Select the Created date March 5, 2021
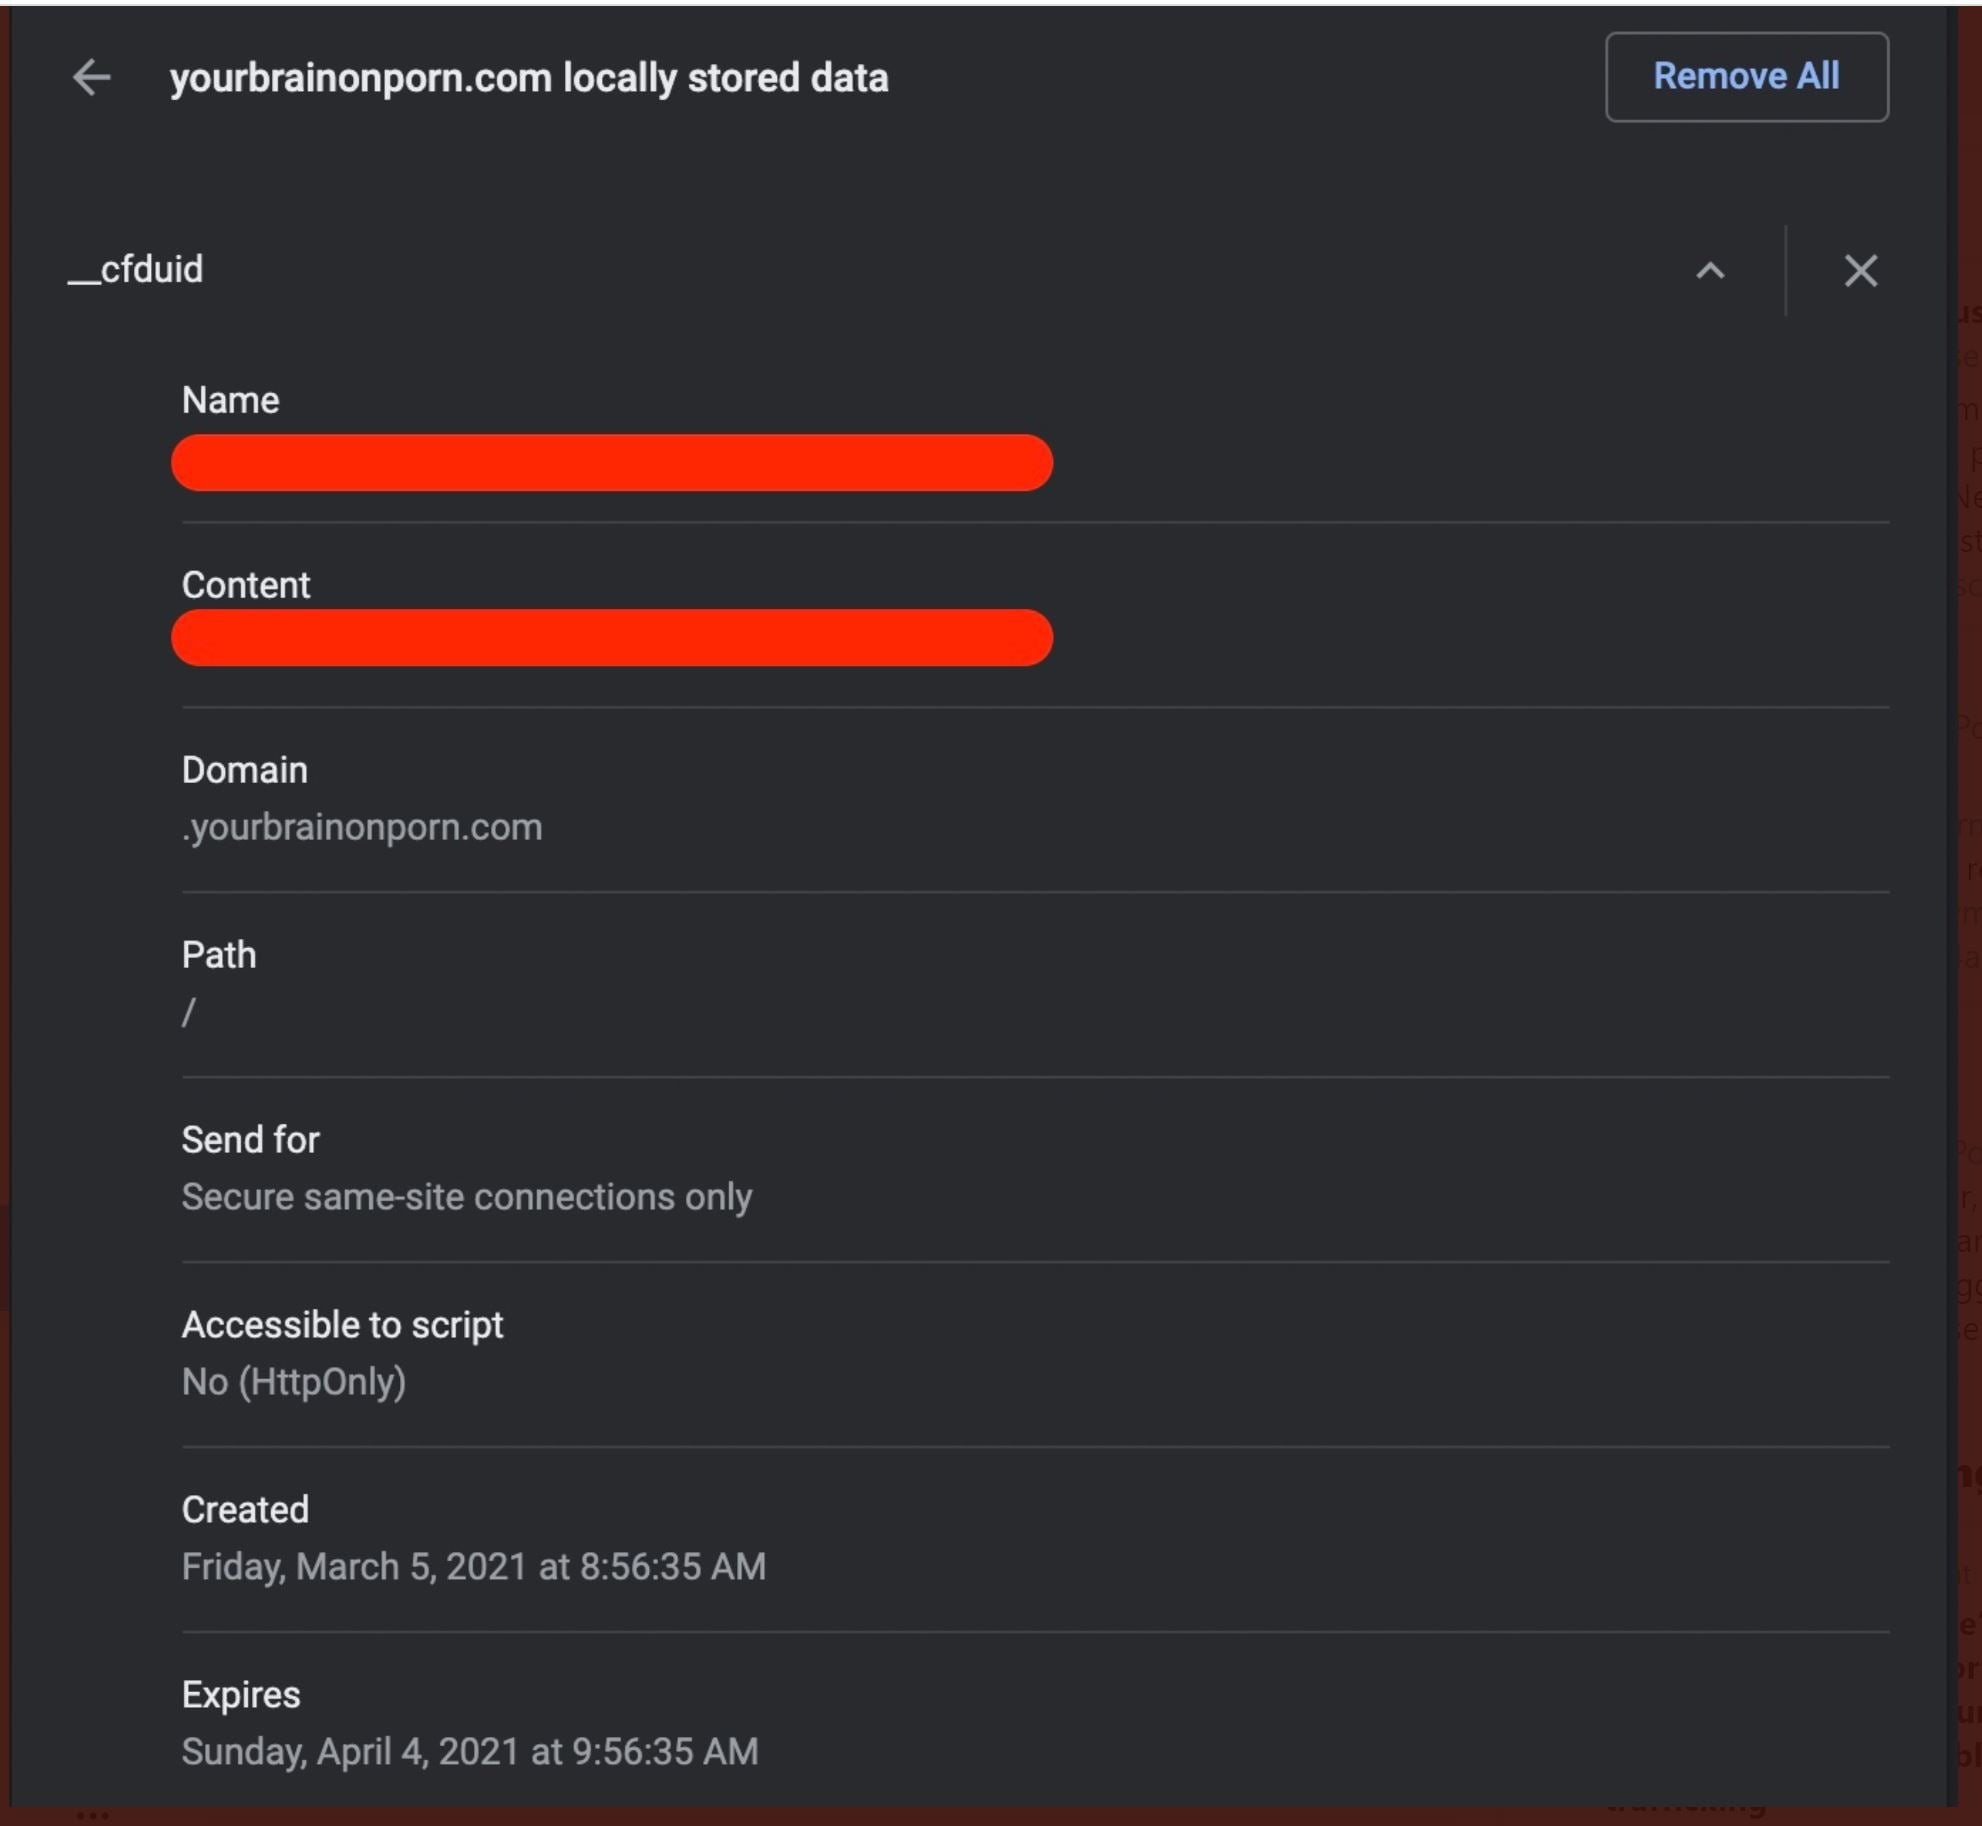 pos(474,1567)
